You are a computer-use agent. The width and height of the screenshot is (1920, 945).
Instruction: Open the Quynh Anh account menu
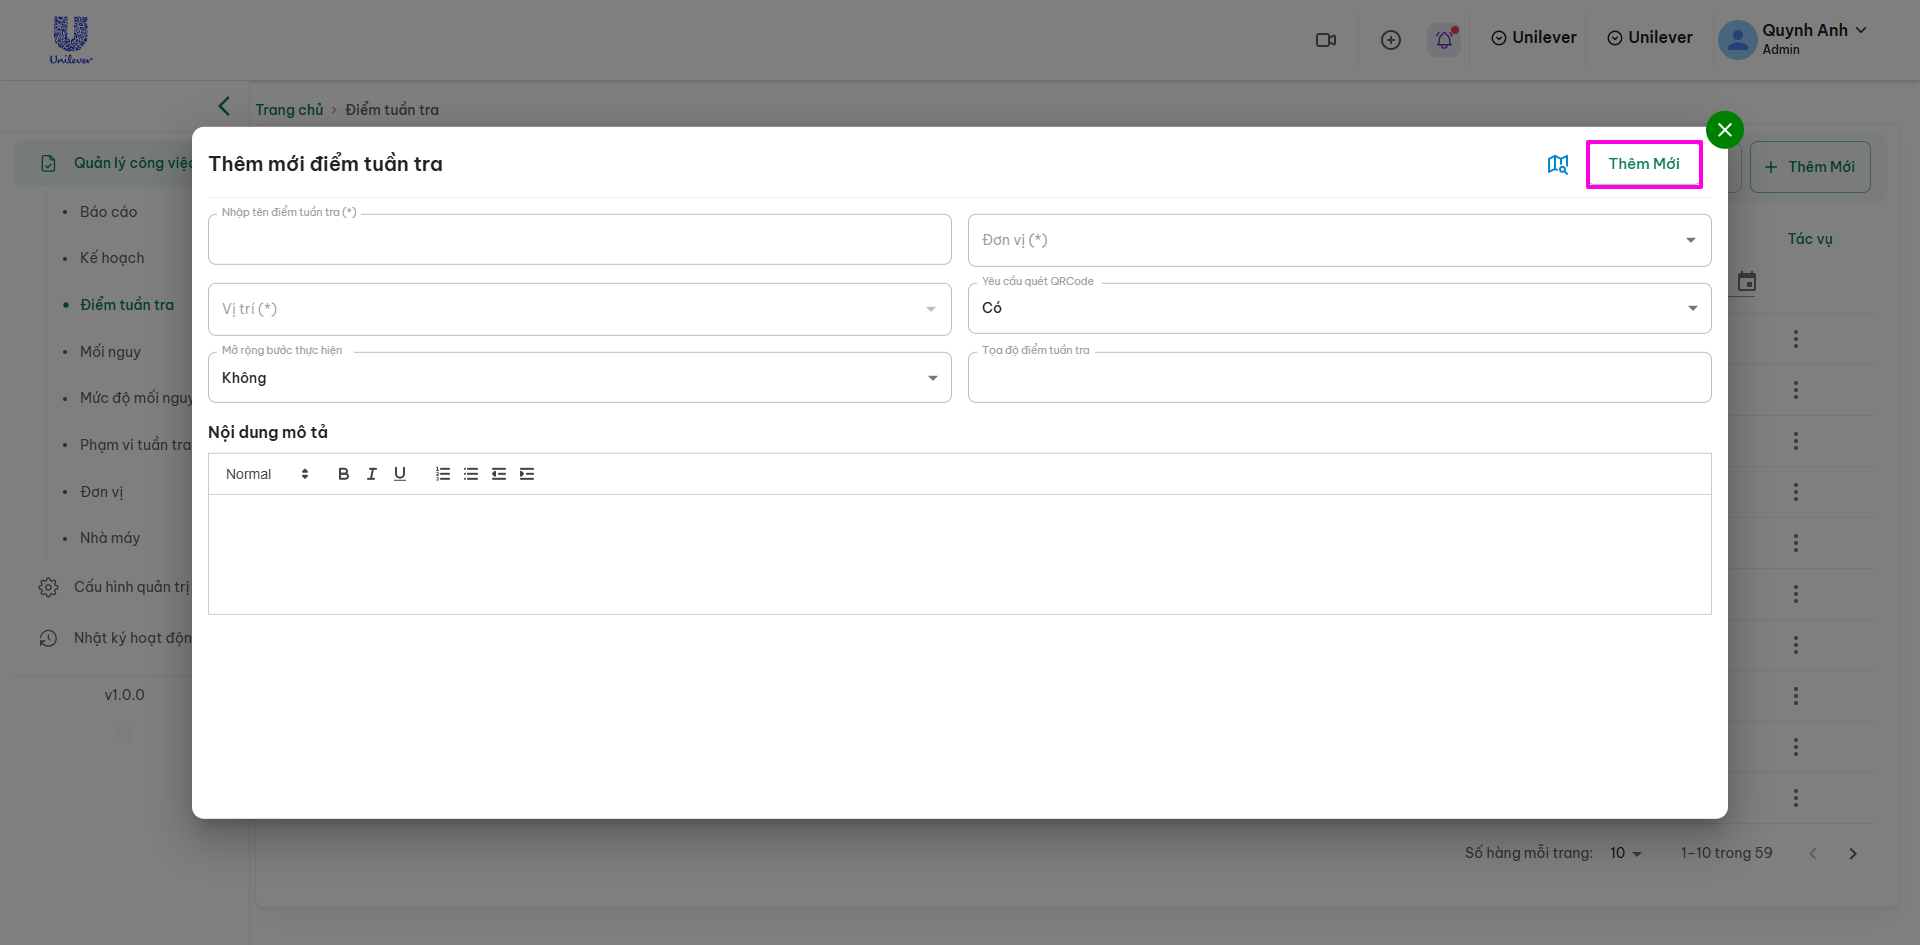point(1793,39)
